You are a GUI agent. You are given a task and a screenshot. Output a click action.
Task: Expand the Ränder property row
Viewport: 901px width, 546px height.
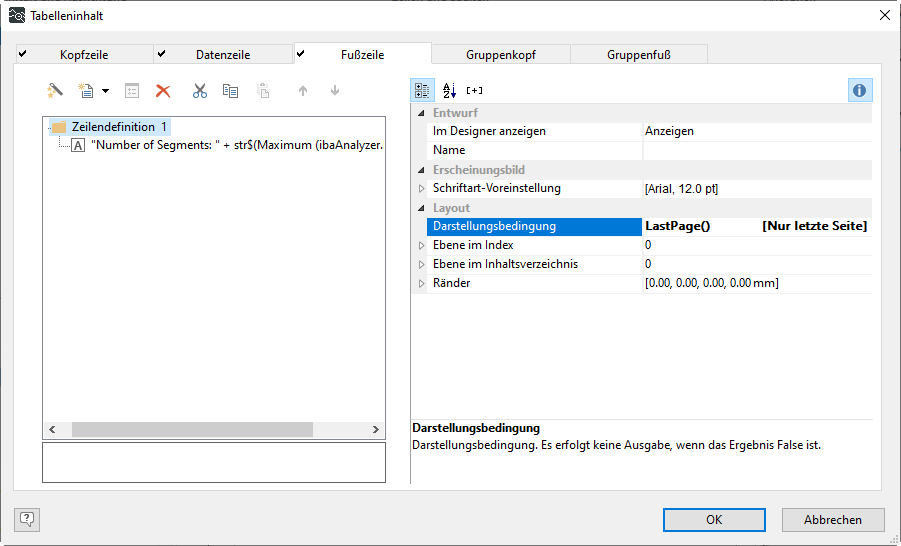[x=421, y=284]
